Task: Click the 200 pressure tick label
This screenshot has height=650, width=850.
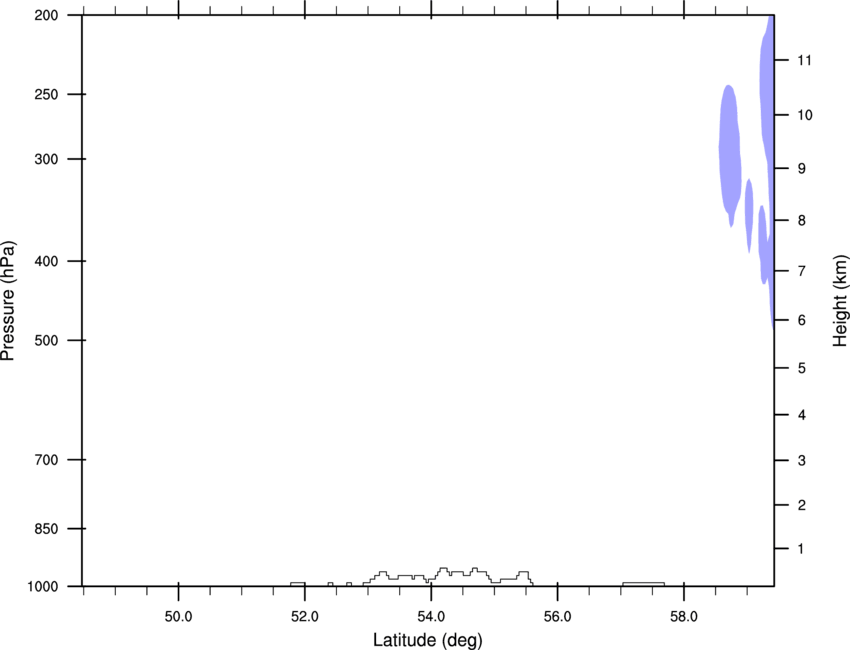Action: (46, 15)
